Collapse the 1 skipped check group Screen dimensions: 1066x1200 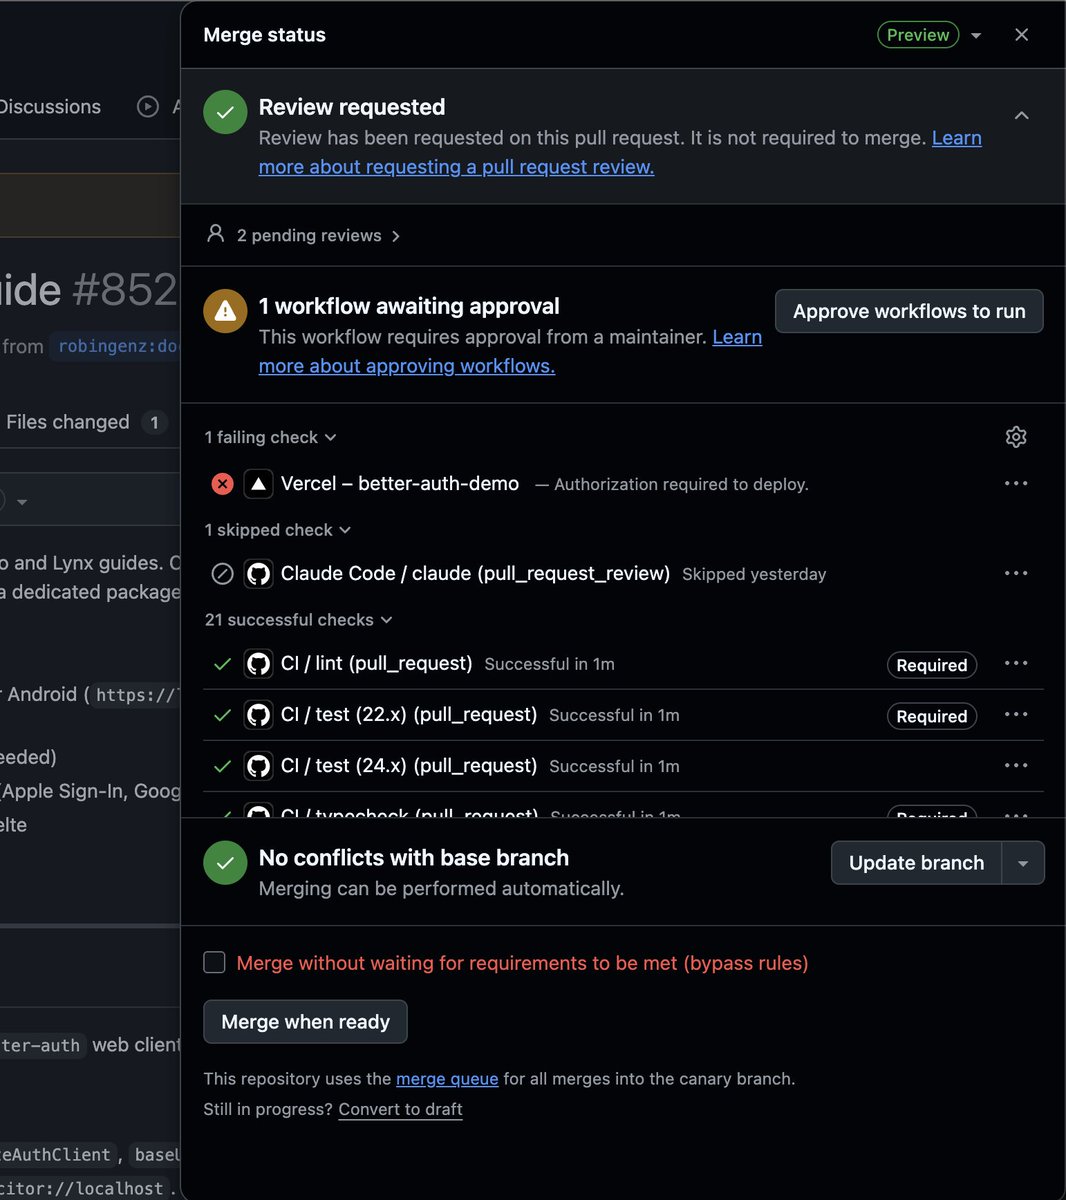click(277, 530)
